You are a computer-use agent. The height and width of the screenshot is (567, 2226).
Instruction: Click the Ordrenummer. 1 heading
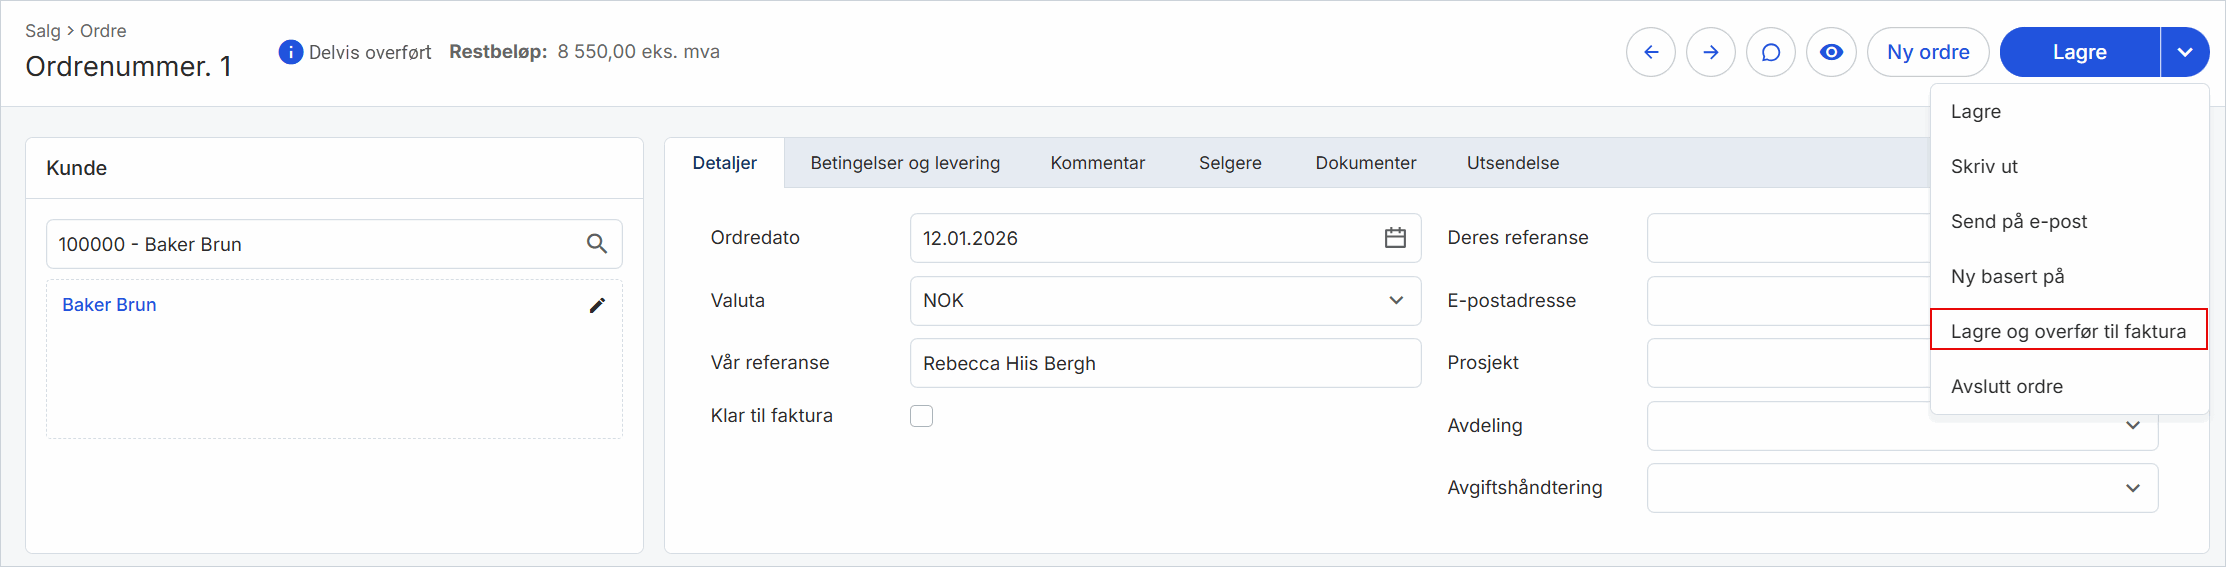coord(128,67)
